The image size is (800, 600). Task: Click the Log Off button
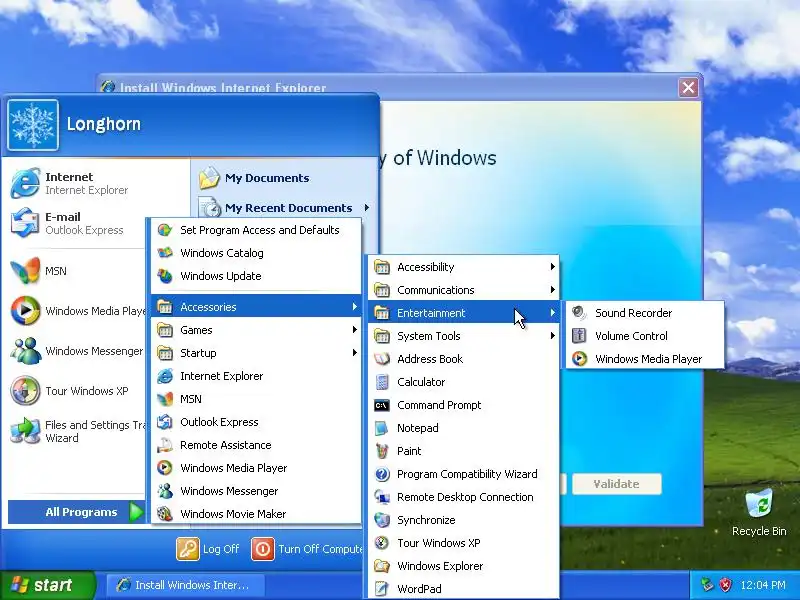(x=208, y=549)
